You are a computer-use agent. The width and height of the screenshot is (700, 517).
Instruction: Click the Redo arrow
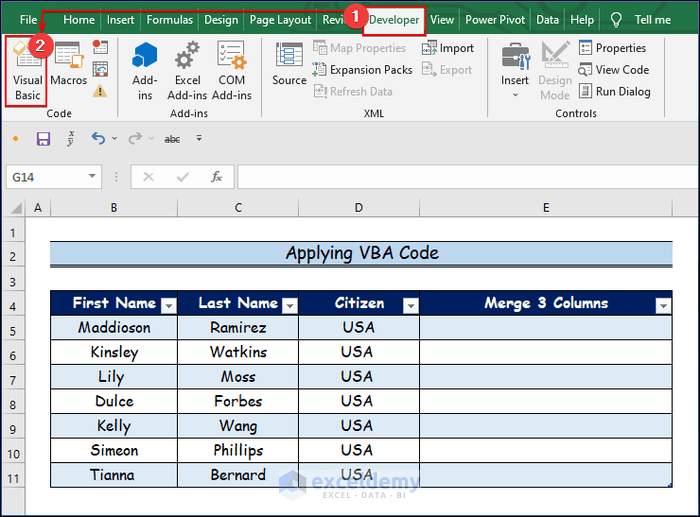coord(135,139)
